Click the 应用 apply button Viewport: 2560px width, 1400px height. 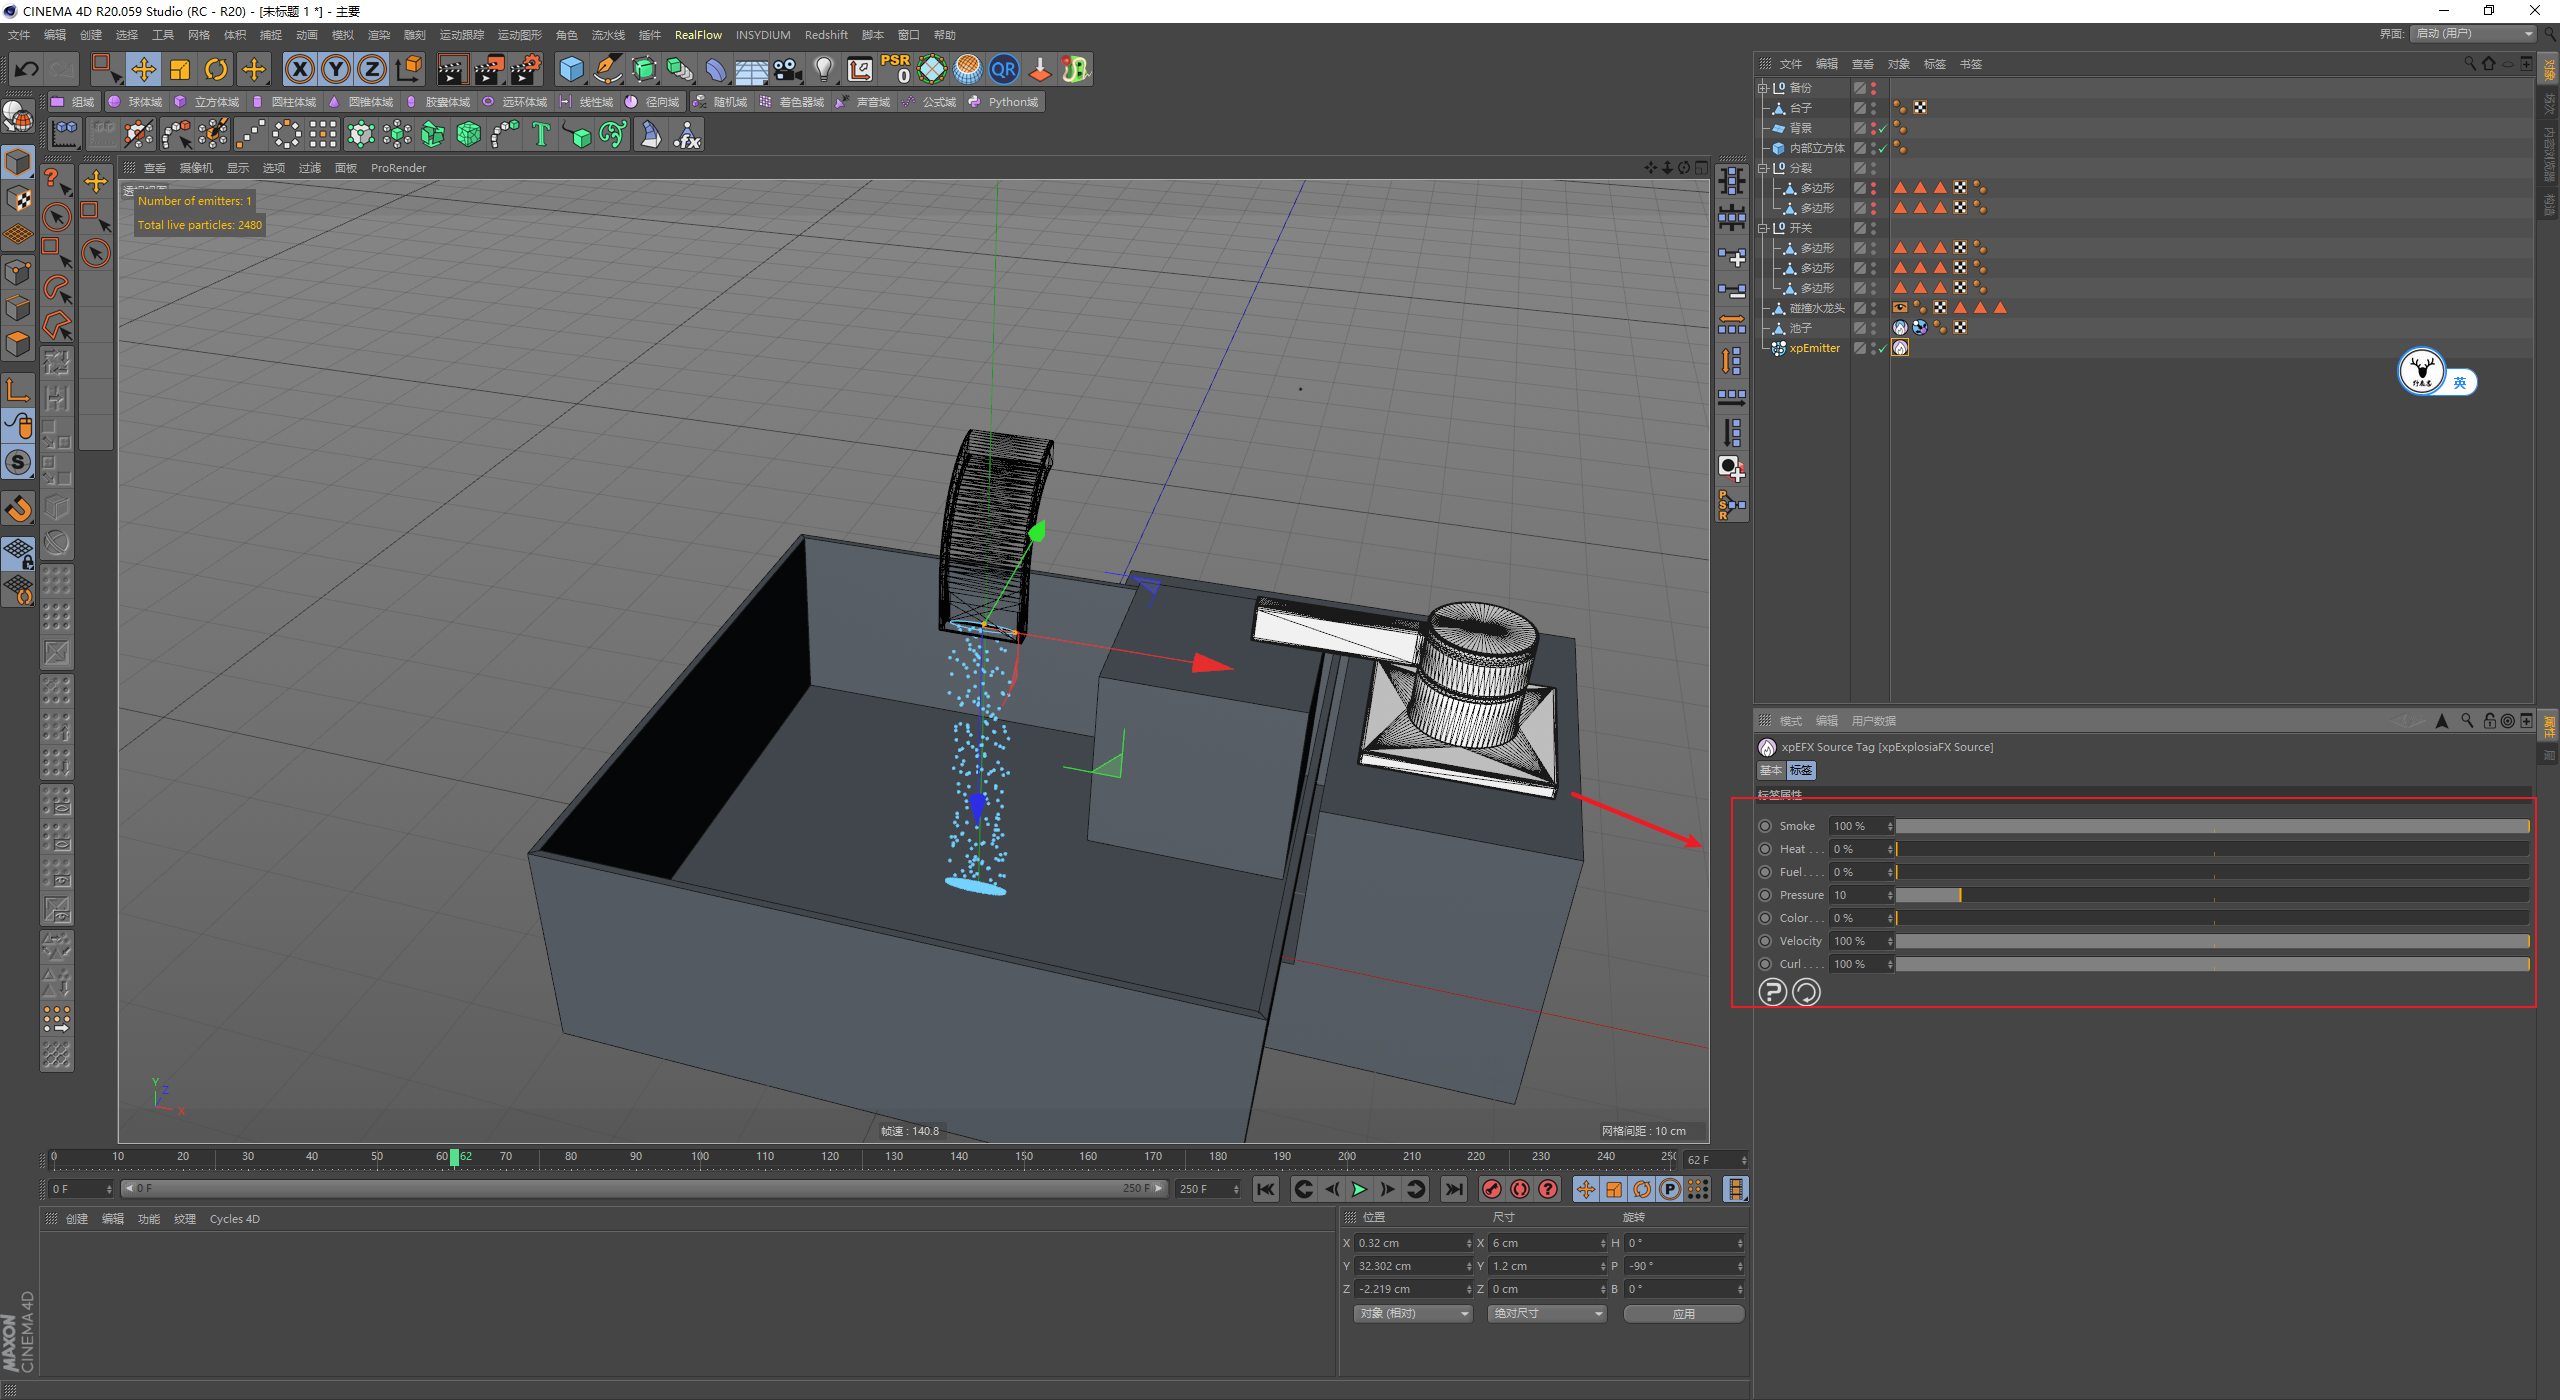click(1683, 1313)
